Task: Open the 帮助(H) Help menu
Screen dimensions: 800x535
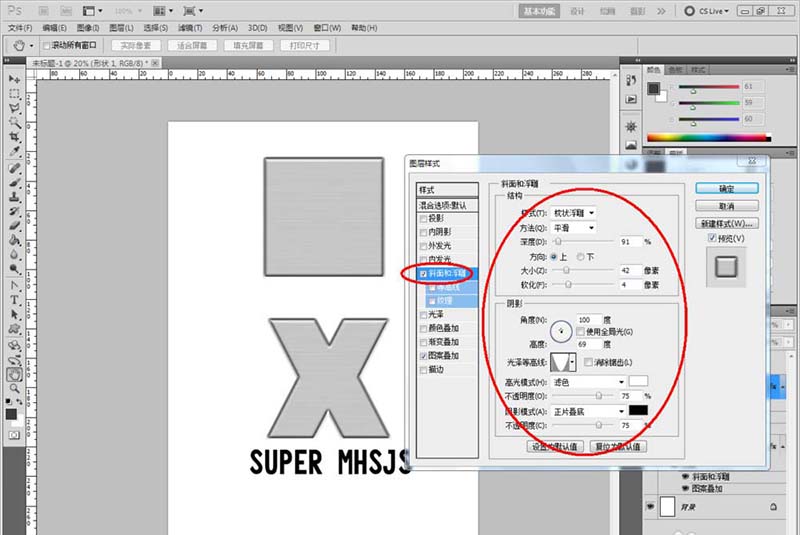Action: tap(364, 28)
